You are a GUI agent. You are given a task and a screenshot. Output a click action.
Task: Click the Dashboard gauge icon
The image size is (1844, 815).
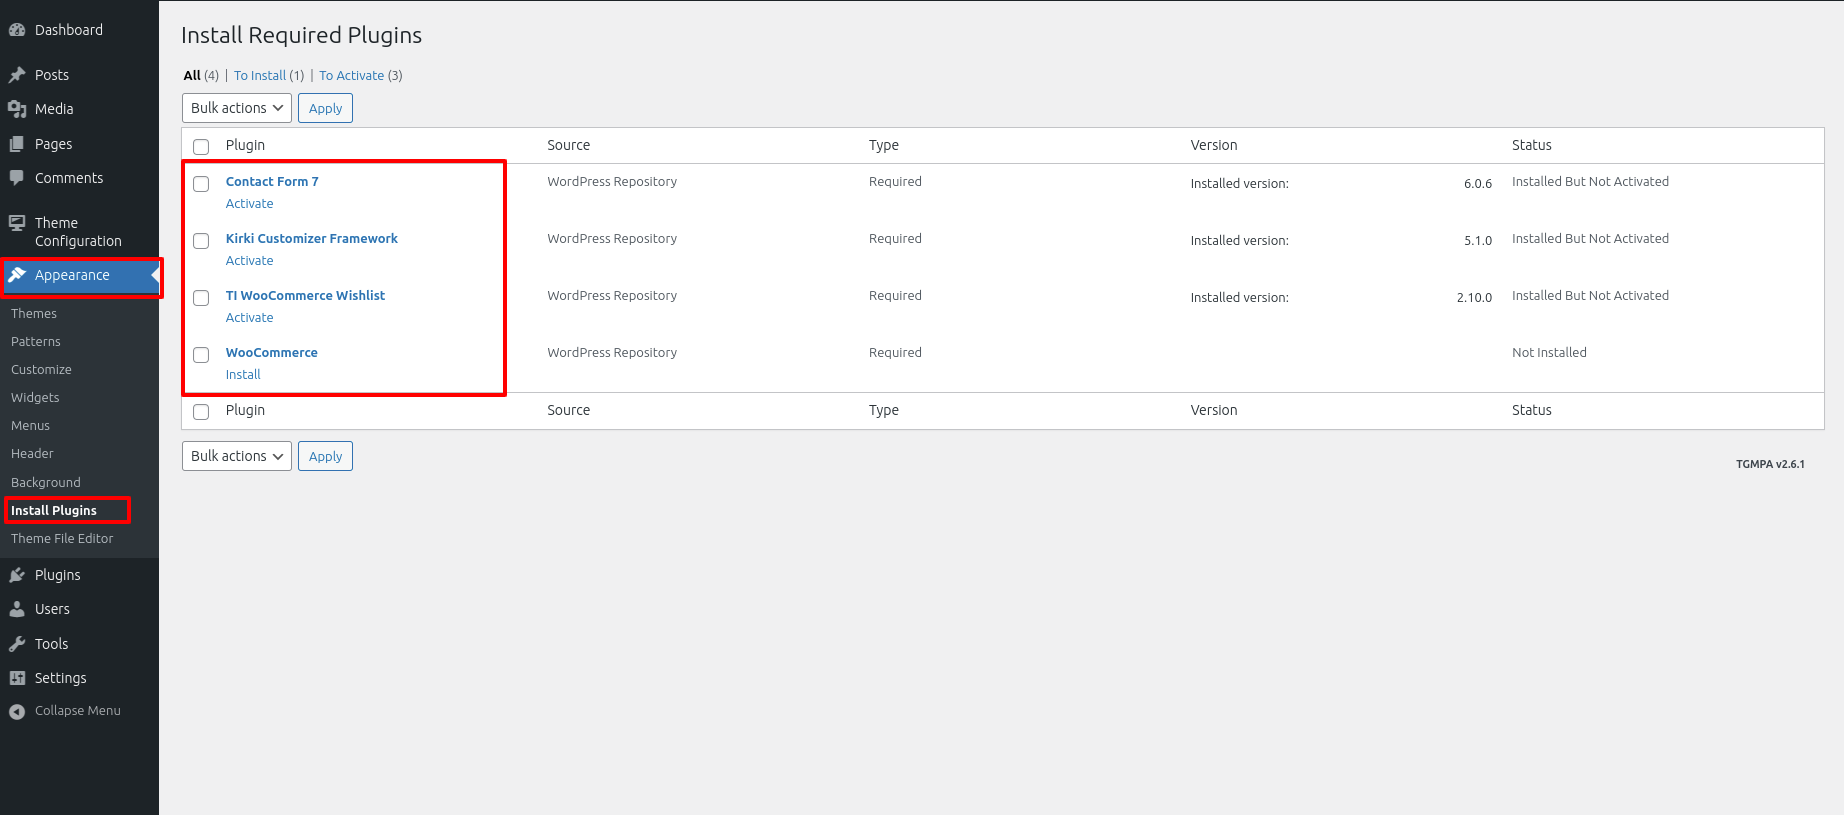click(17, 30)
